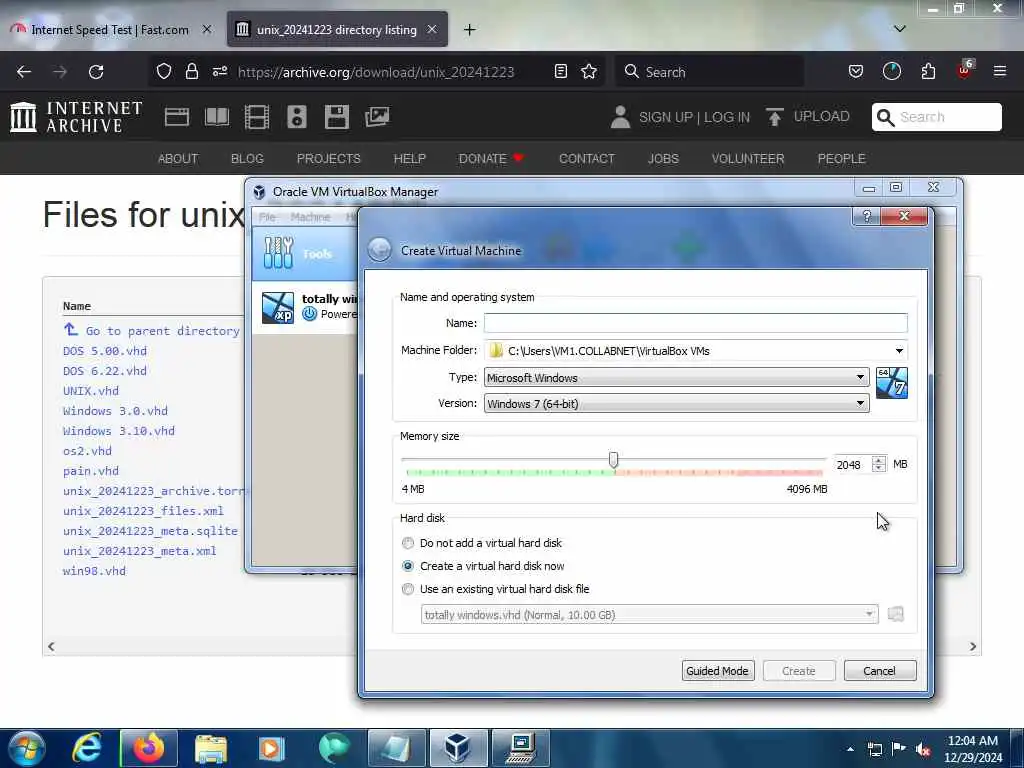This screenshot has height=768, width=1024.
Task: Select Tools in VirtualBox Manager
Action: (x=304, y=253)
